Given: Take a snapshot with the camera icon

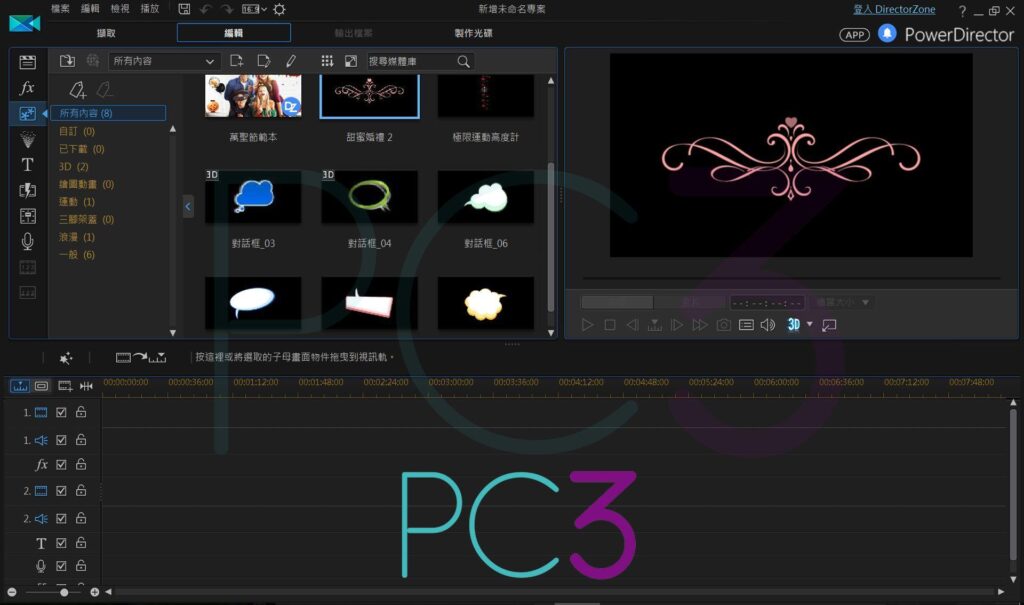Looking at the screenshot, I should coord(723,325).
